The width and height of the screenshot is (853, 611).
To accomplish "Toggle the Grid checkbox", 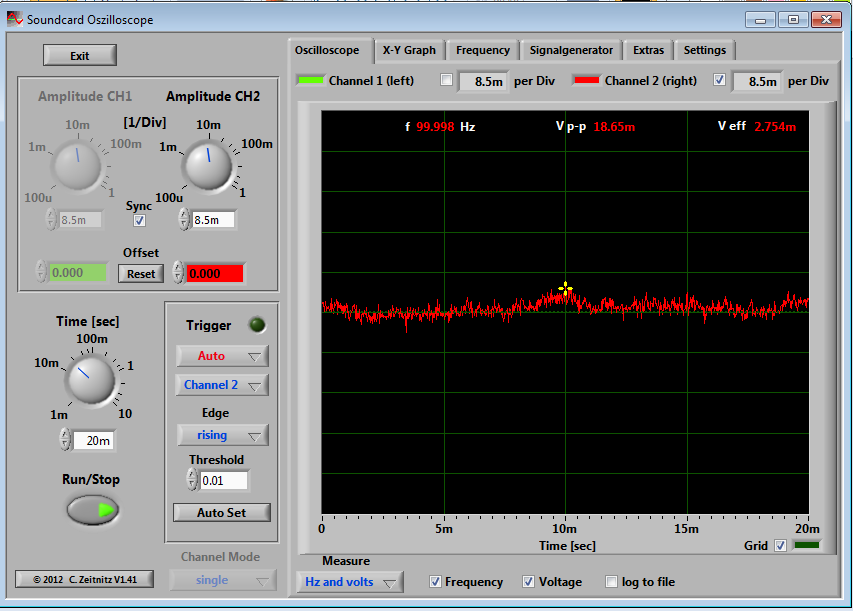I will pyautogui.click(x=780, y=545).
